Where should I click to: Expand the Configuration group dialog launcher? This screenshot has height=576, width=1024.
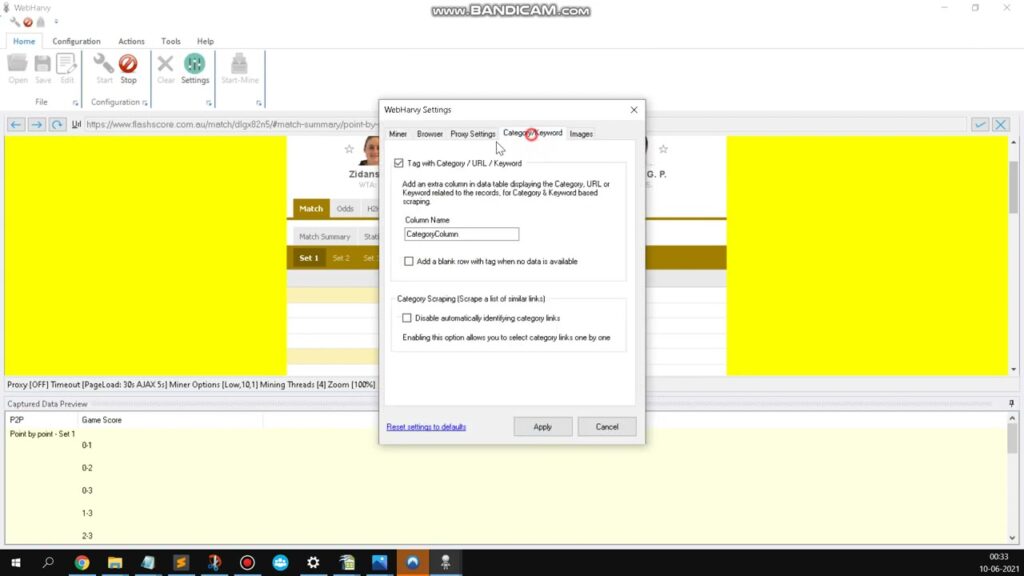click(x=145, y=103)
